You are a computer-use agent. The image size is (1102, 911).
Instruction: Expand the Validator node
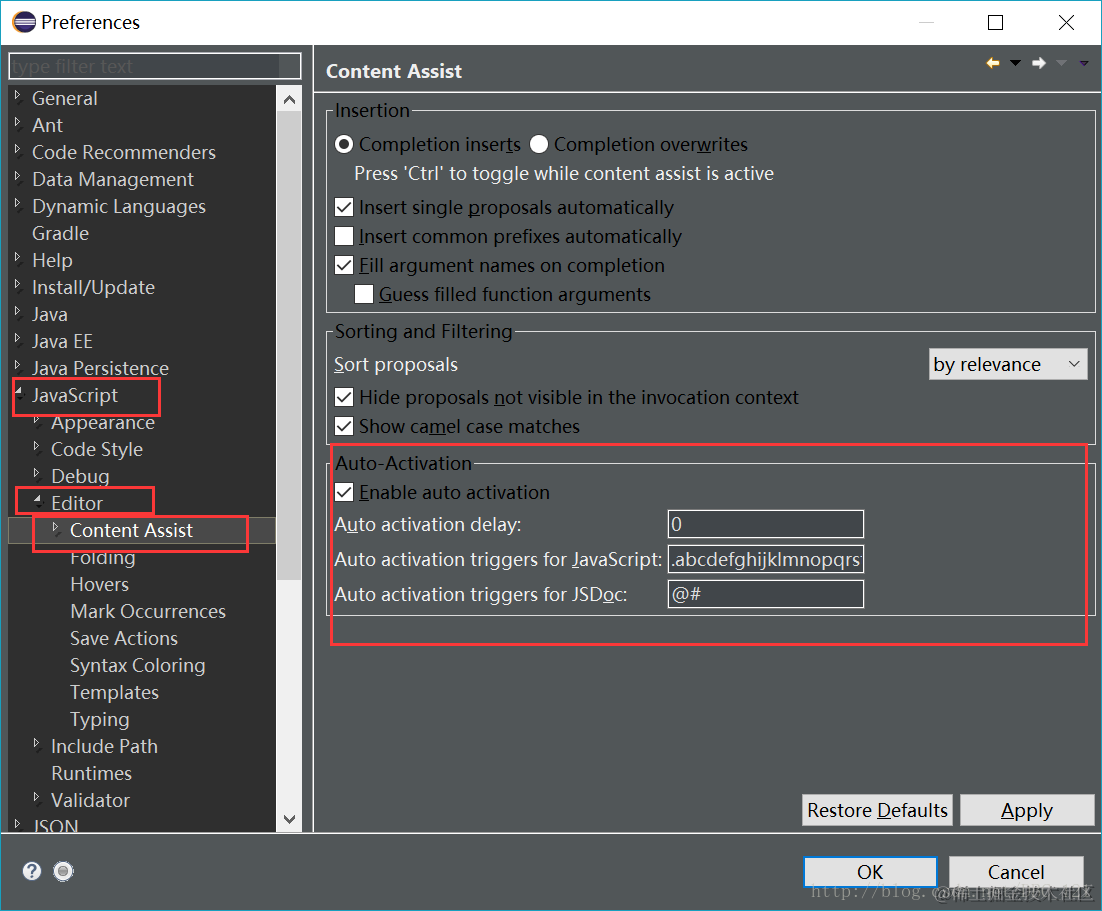click(37, 798)
